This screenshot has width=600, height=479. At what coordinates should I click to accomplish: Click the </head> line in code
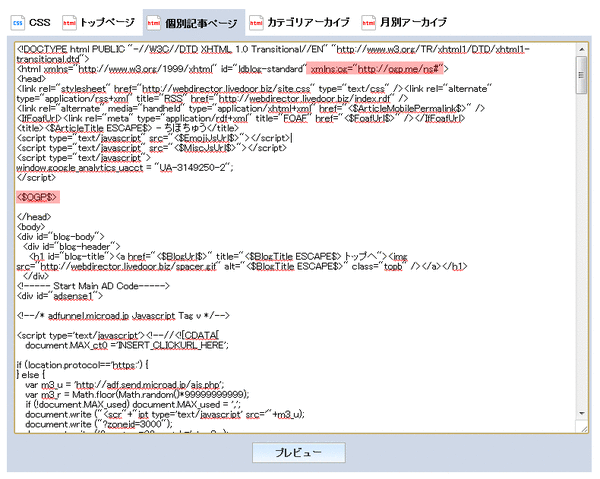(x=34, y=217)
